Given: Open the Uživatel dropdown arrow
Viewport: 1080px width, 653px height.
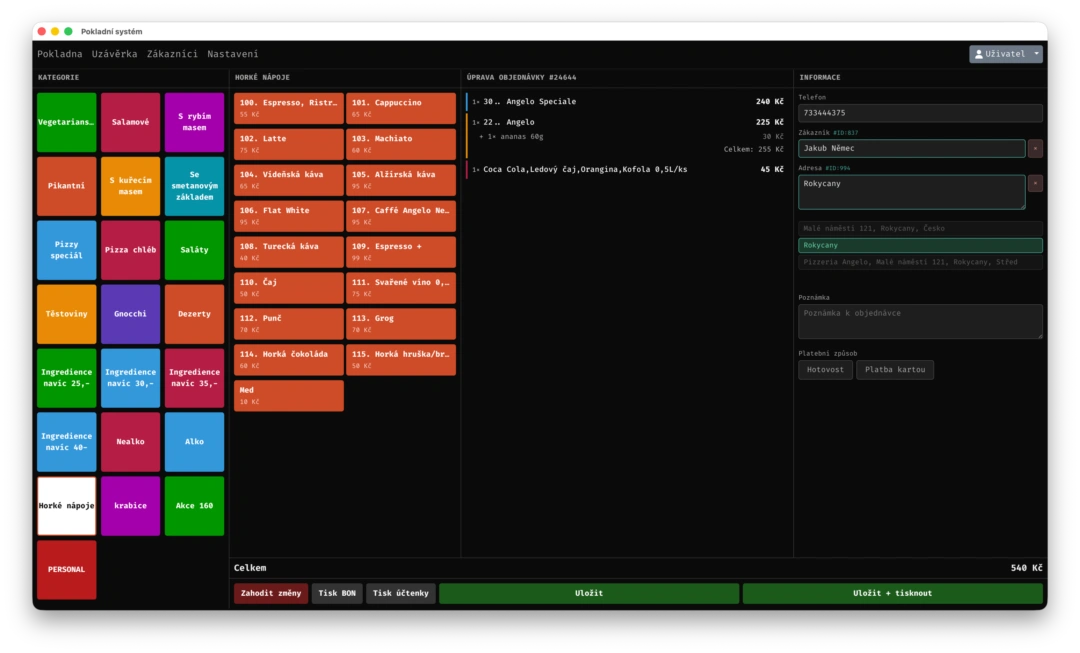Looking at the screenshot, I should 1036,54.
